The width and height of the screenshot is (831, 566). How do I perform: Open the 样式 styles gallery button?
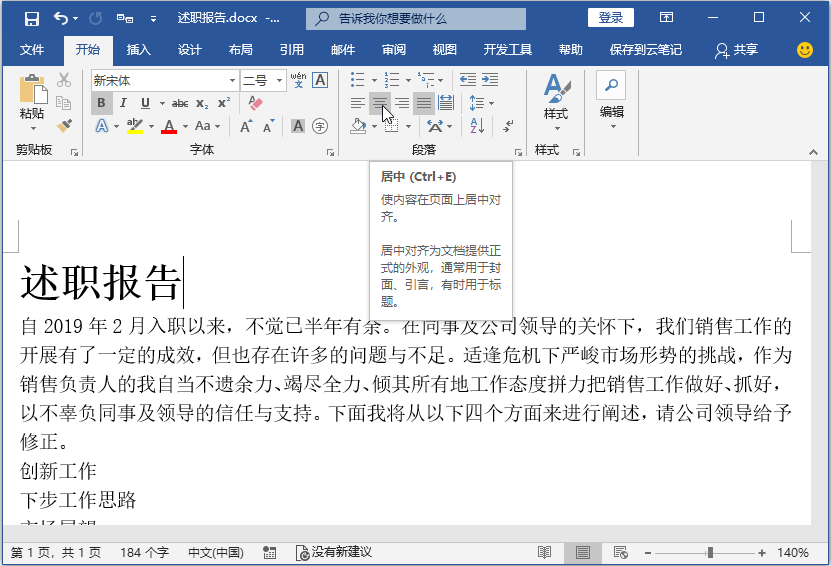coord(556,102)
